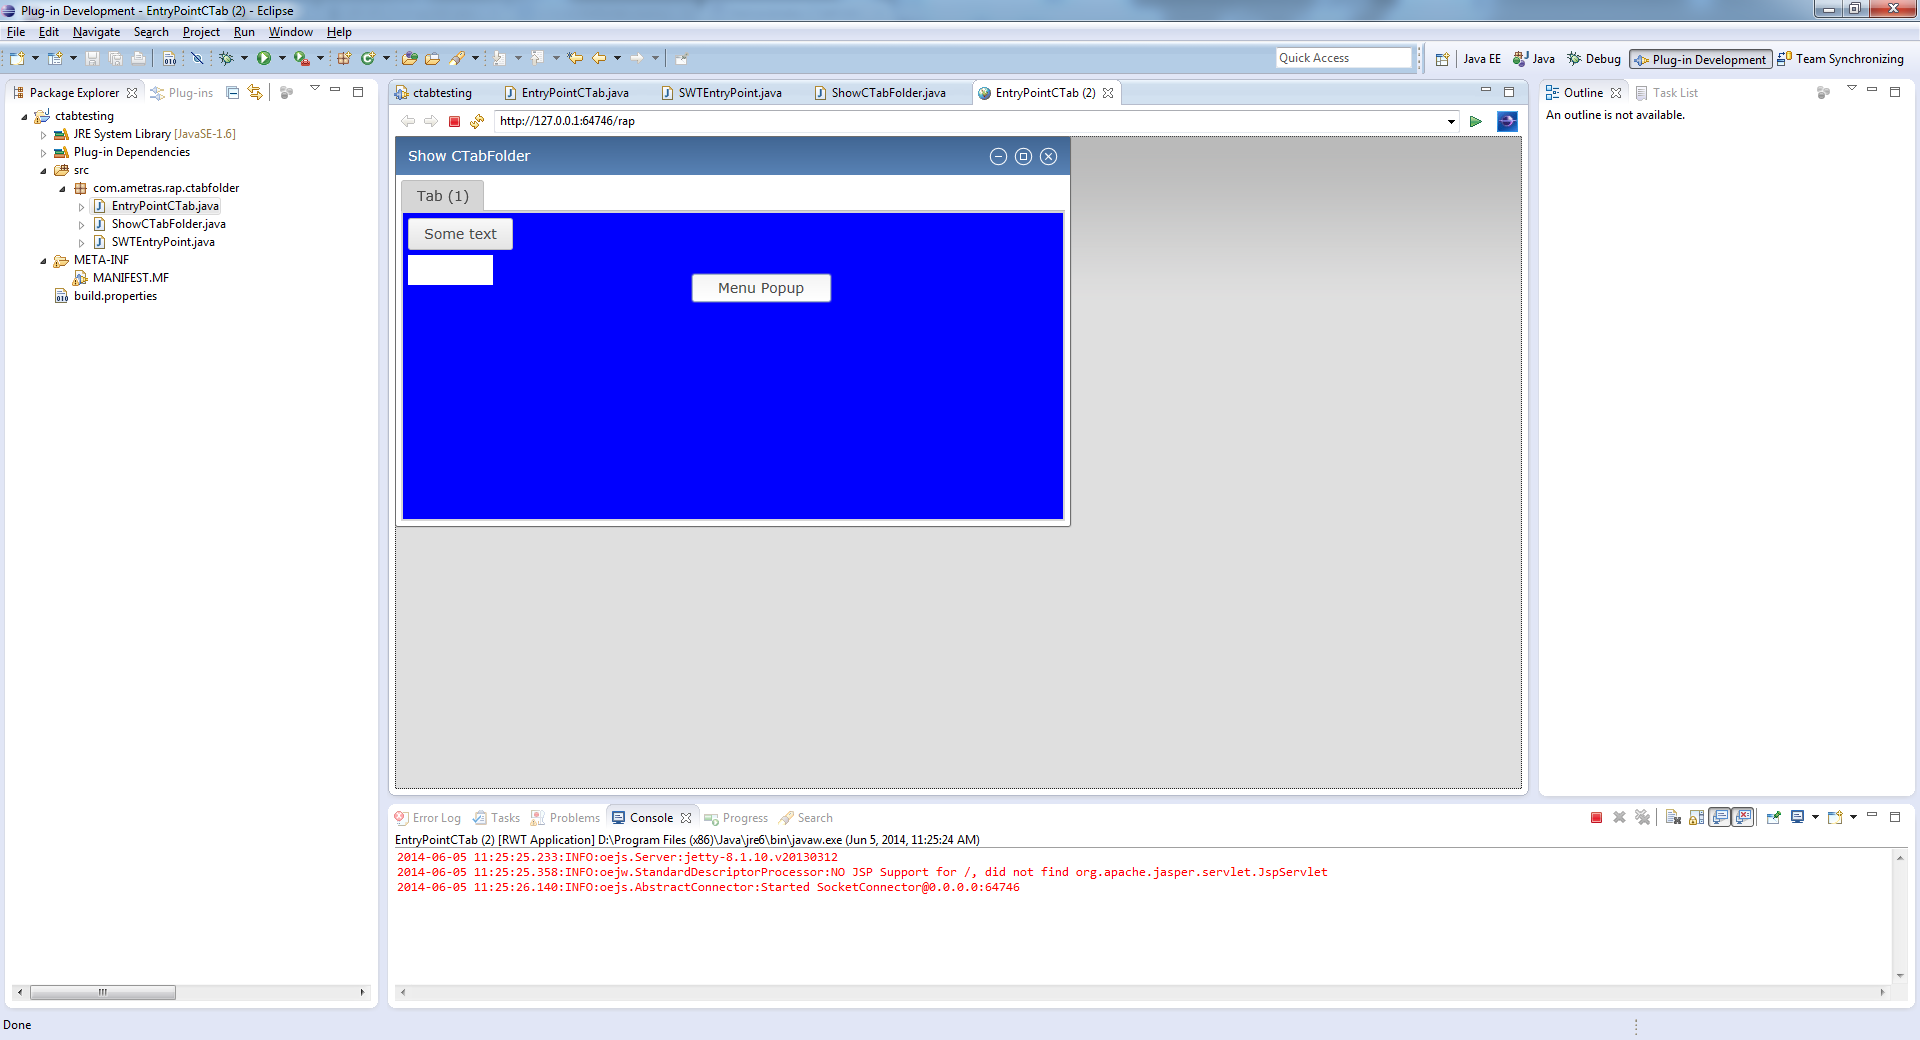Toggle Show Console When Standard Error Changes

(x=1743, y=817)
